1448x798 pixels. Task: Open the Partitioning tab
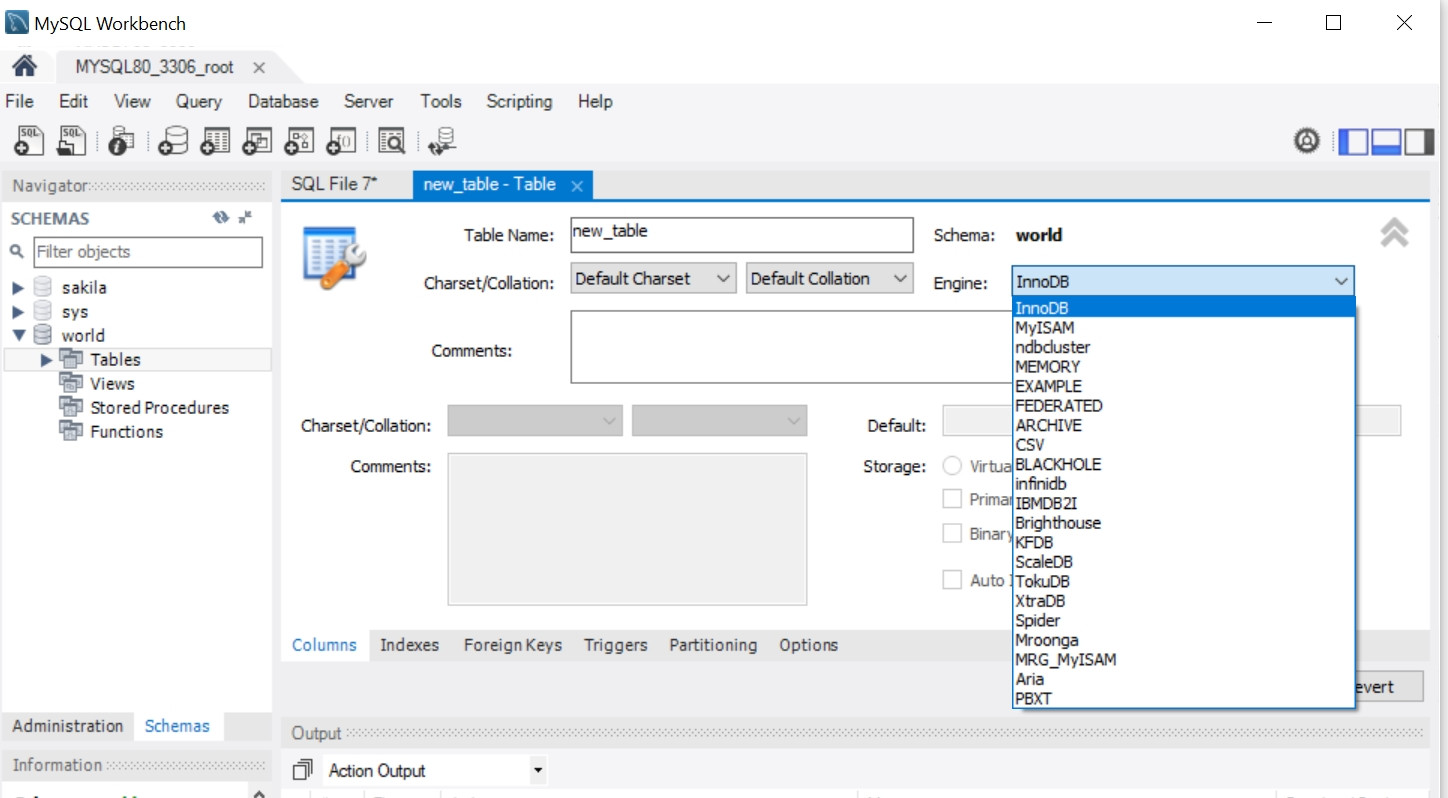[713, 645]
